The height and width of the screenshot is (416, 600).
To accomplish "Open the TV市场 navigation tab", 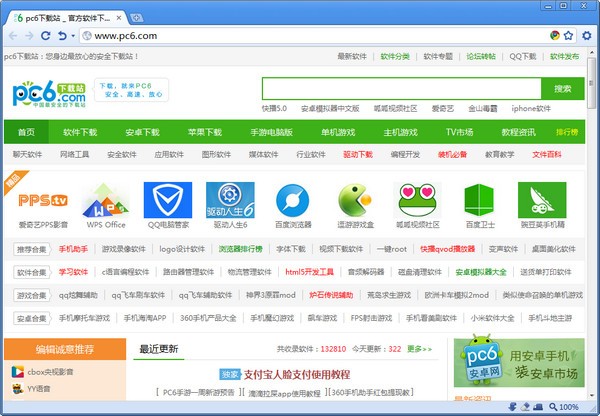I will pos(459,132).
